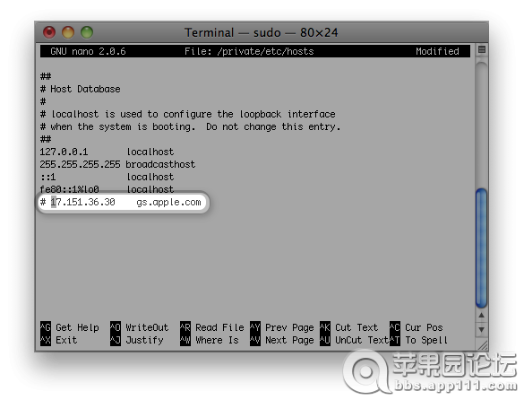Click the 'Prev Page' shortcut label
This screenshot has width=524, height=400.
click(289, 327)
